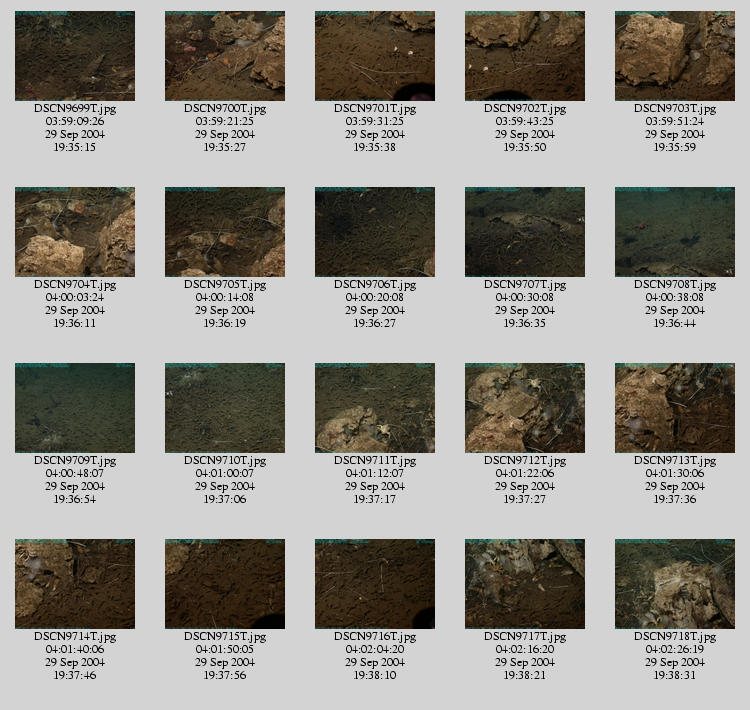View the DSCN9705T.jpg thumbnail
Image resolution: width=750 pixels, height=710 pixels.
point(225,232)
